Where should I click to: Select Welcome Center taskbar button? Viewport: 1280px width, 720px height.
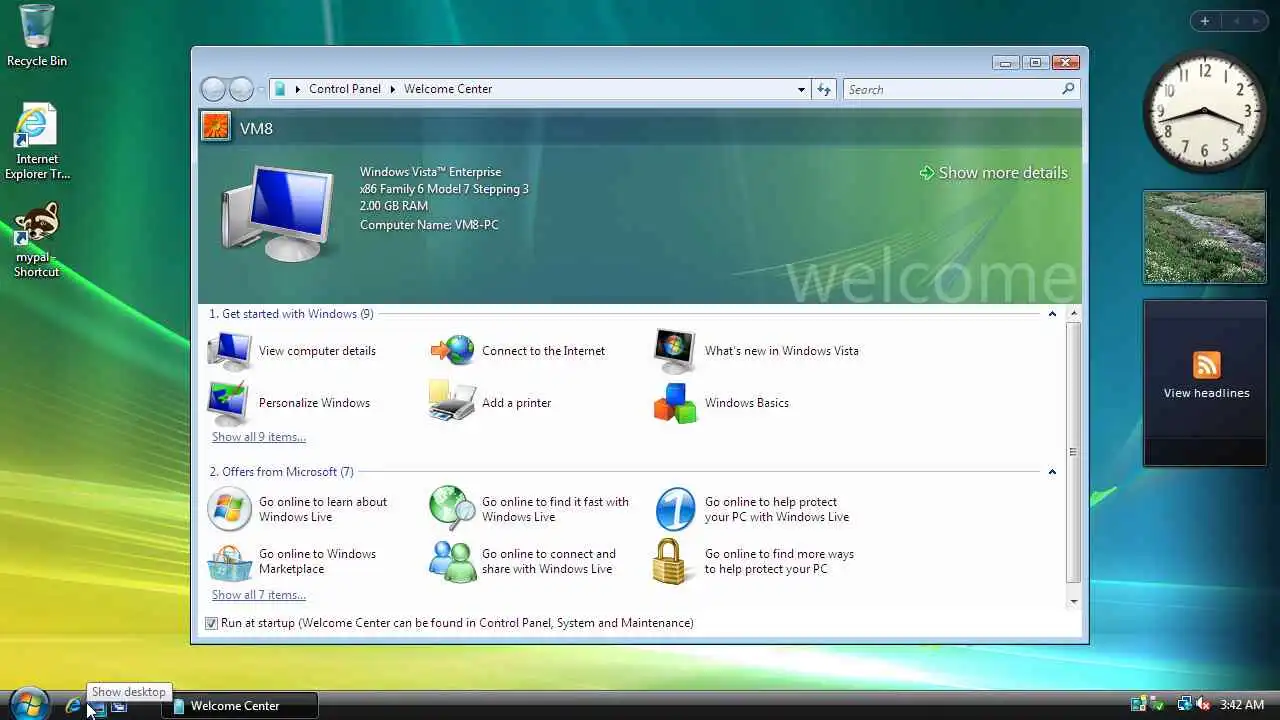pos(240,706)
